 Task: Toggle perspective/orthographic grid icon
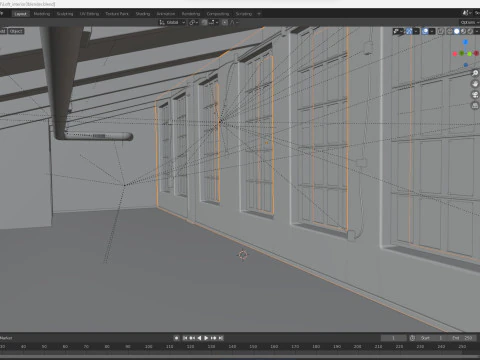475,106
